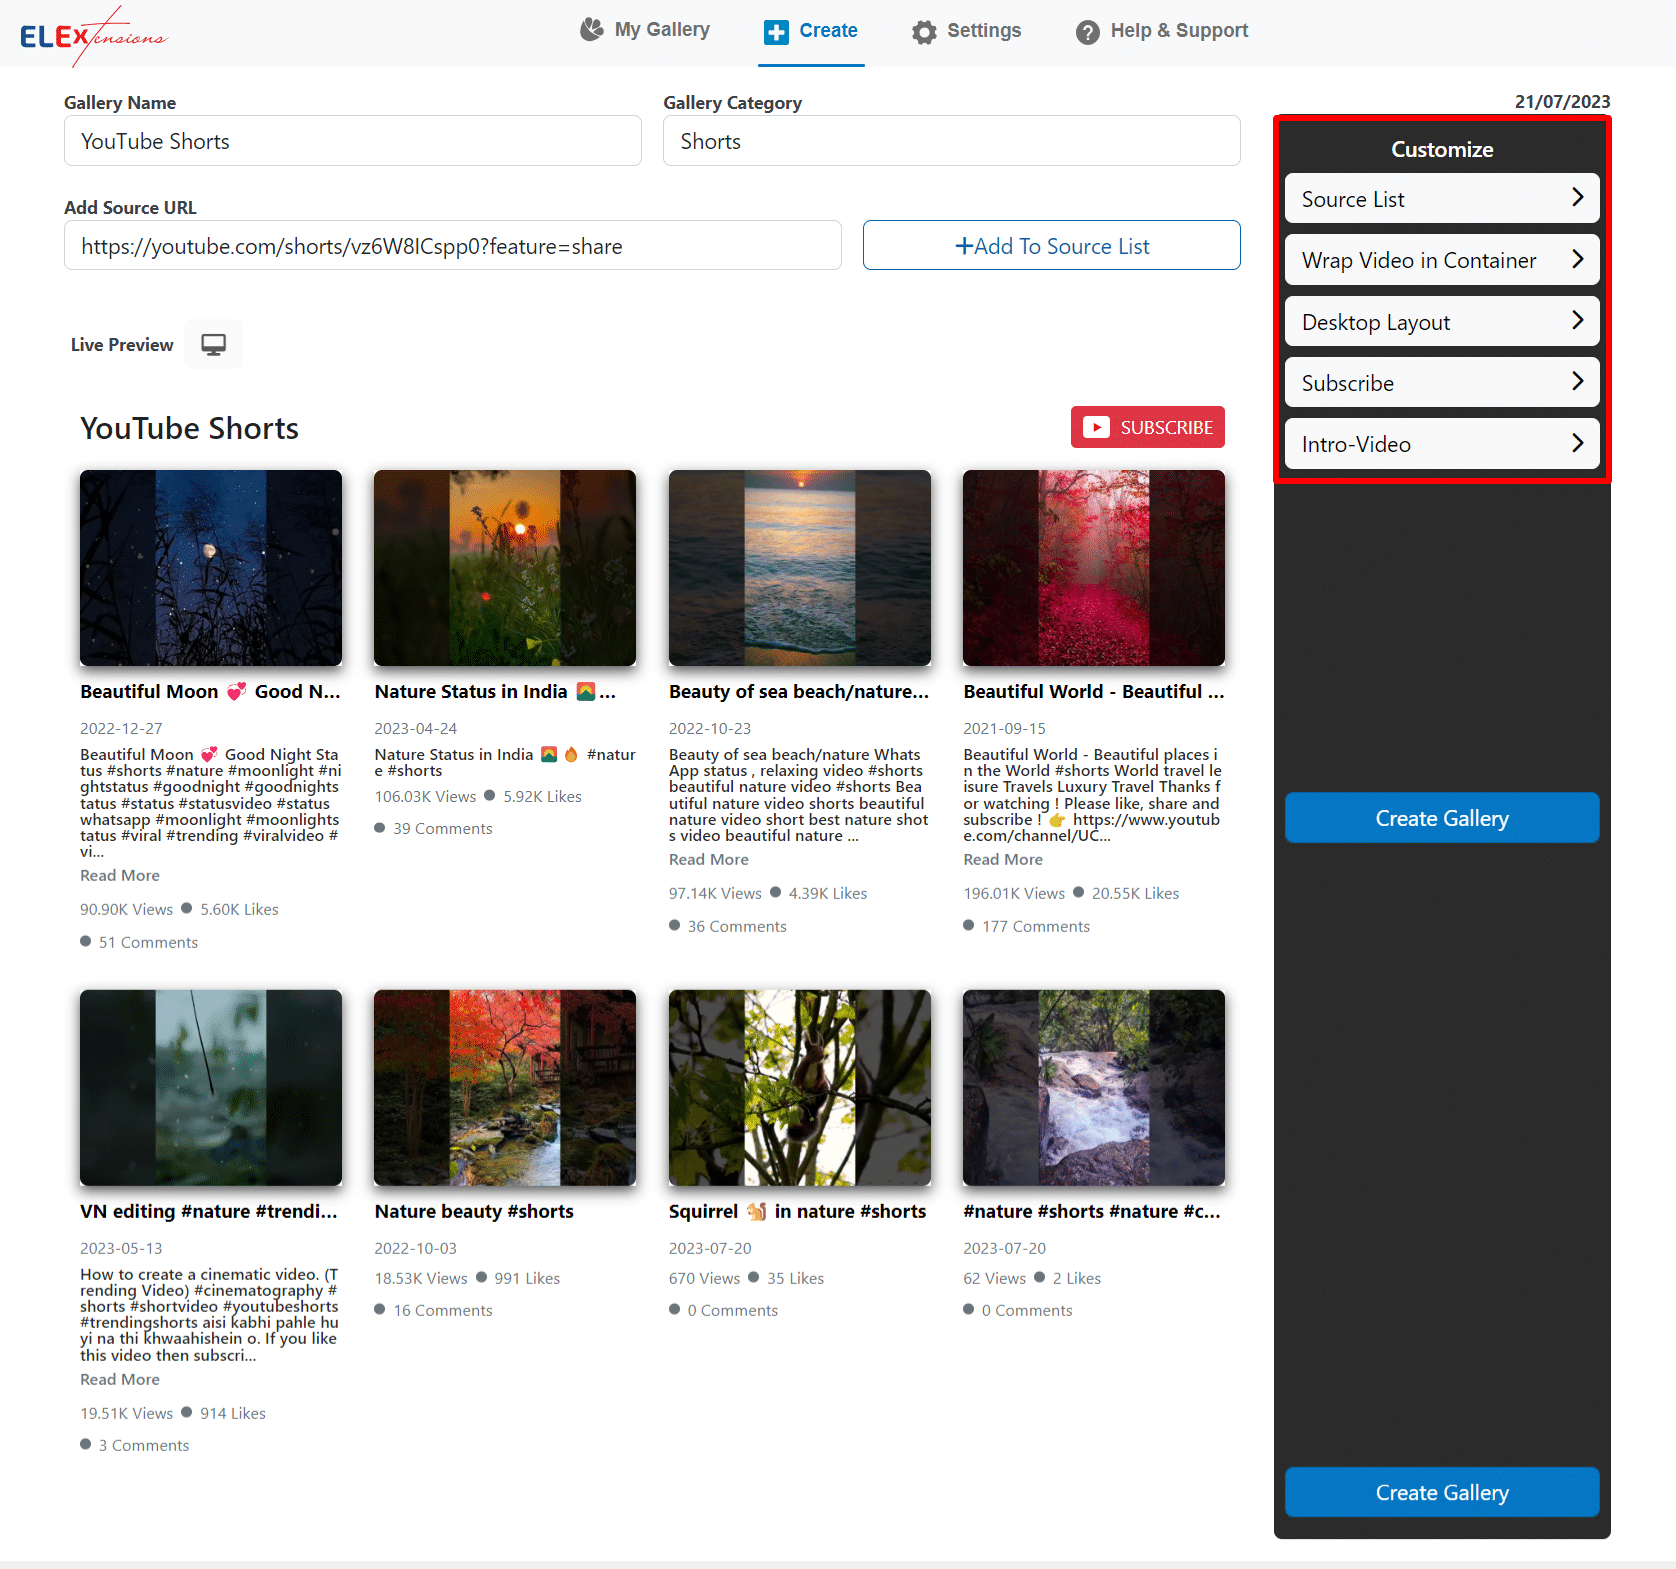
Task: Click Read More under Beautiful Moon
Action: pos(120,876)
